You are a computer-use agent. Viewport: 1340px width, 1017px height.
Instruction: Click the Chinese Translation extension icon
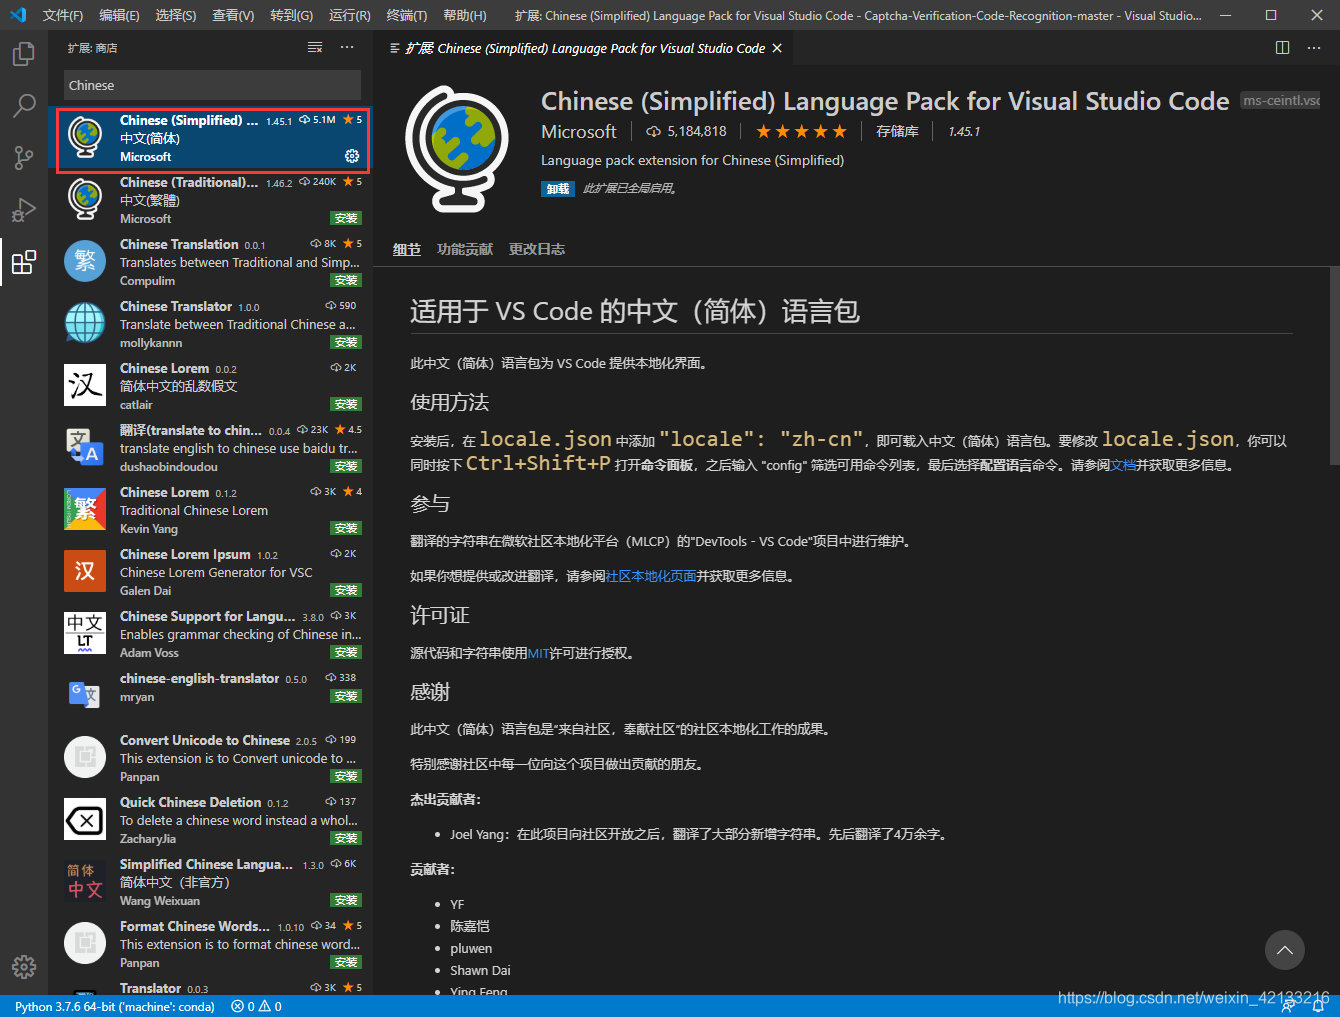(85, 261)
